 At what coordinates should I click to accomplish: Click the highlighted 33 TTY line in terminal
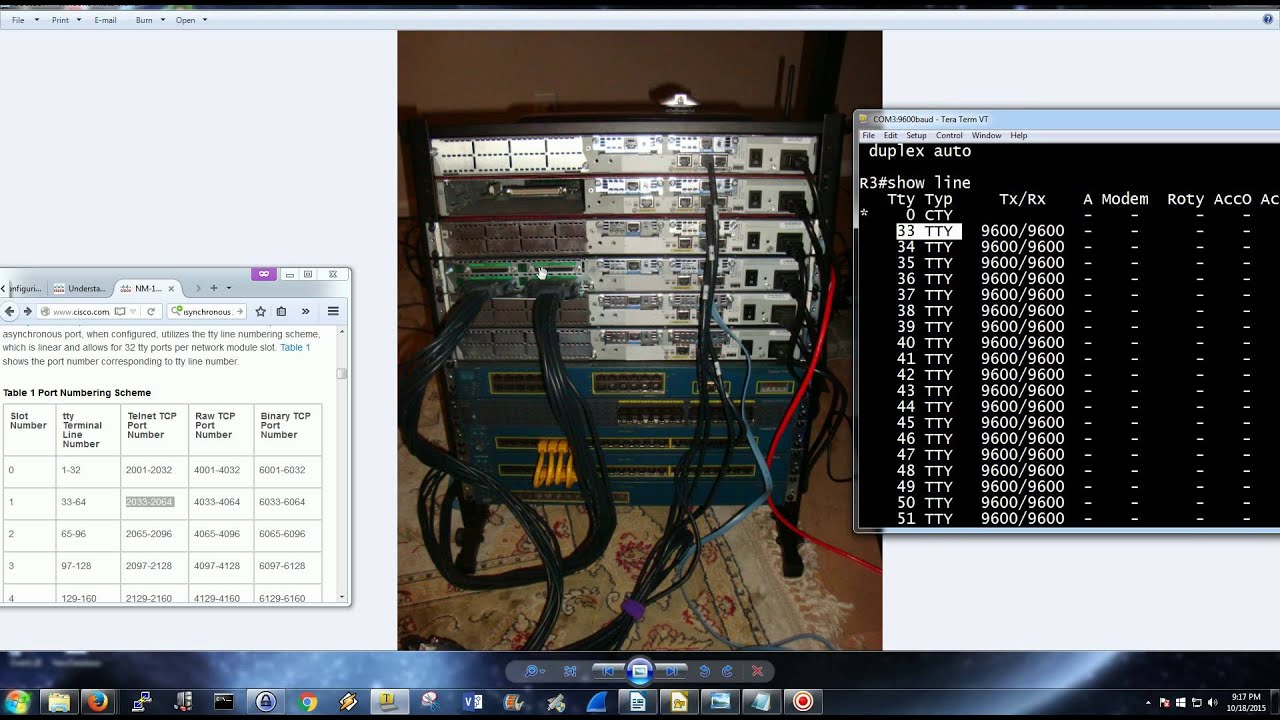(x=928, y=231)
